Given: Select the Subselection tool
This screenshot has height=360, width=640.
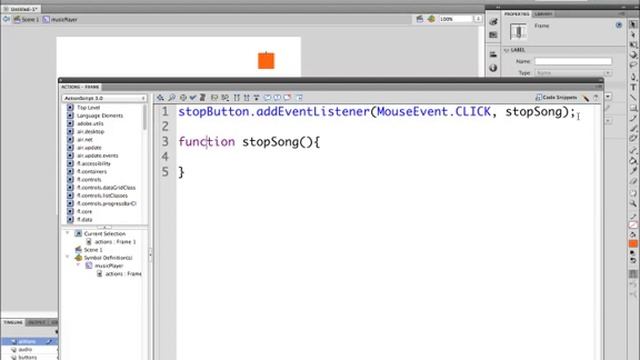Looking at the screenshot, I should coord(633,35).
